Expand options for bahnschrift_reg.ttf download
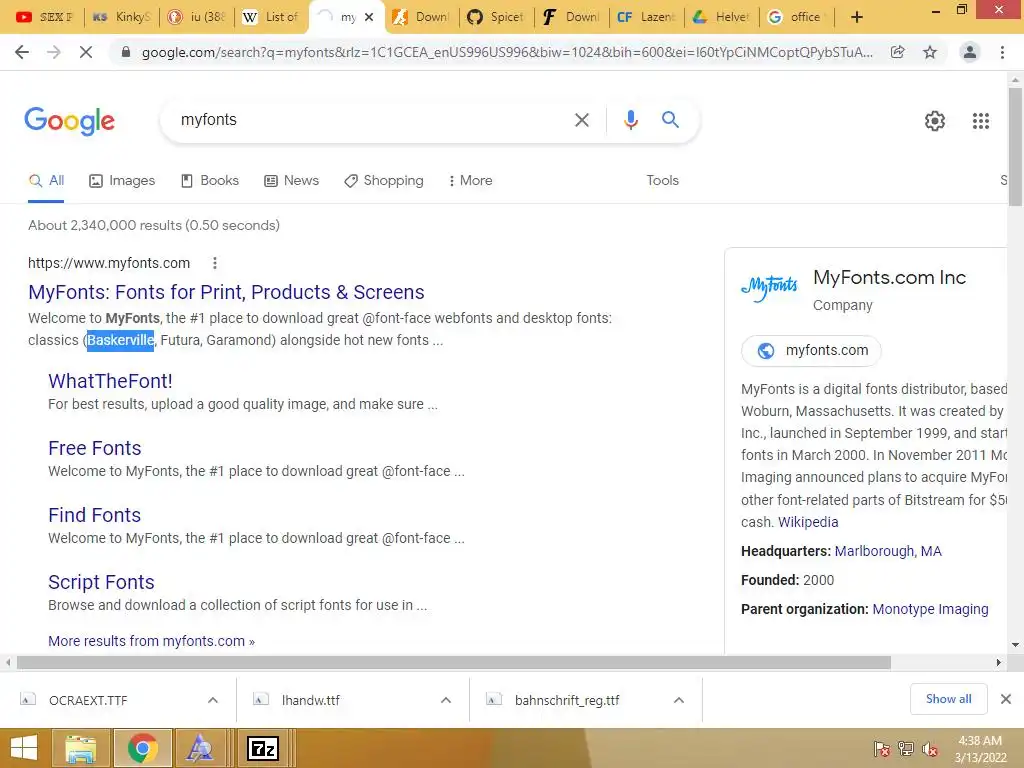 coord(679,700)
